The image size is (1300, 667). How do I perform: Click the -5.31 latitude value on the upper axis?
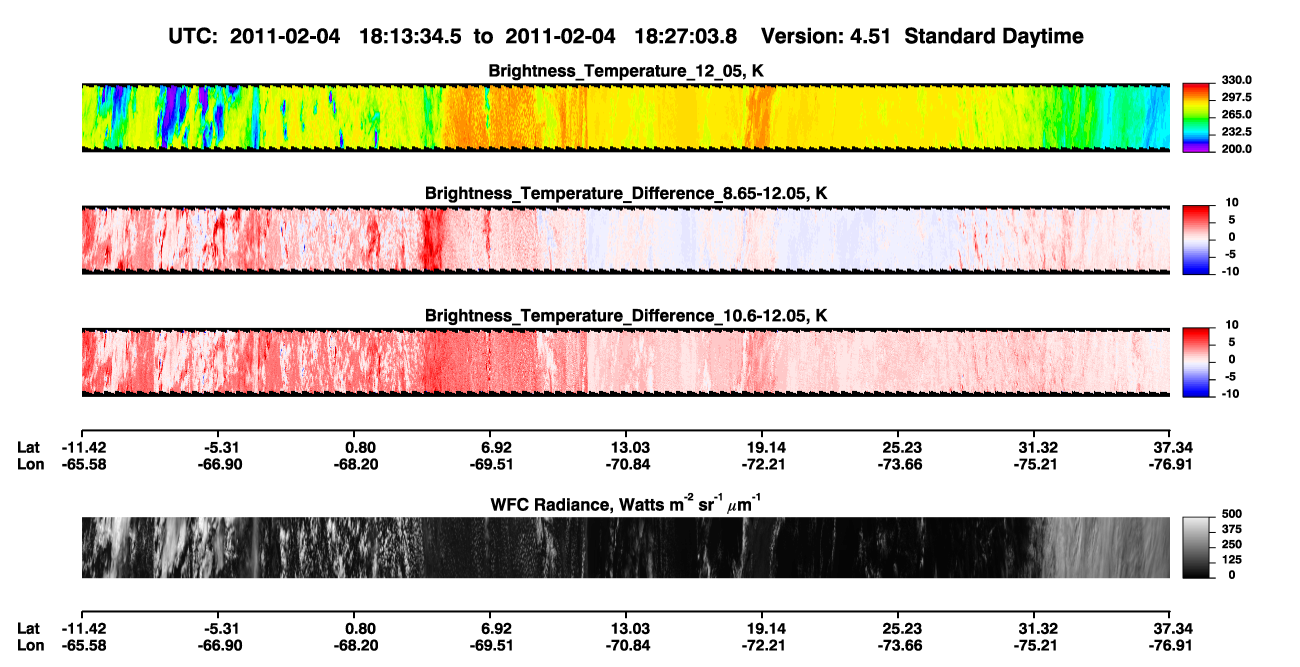[220, 447]
